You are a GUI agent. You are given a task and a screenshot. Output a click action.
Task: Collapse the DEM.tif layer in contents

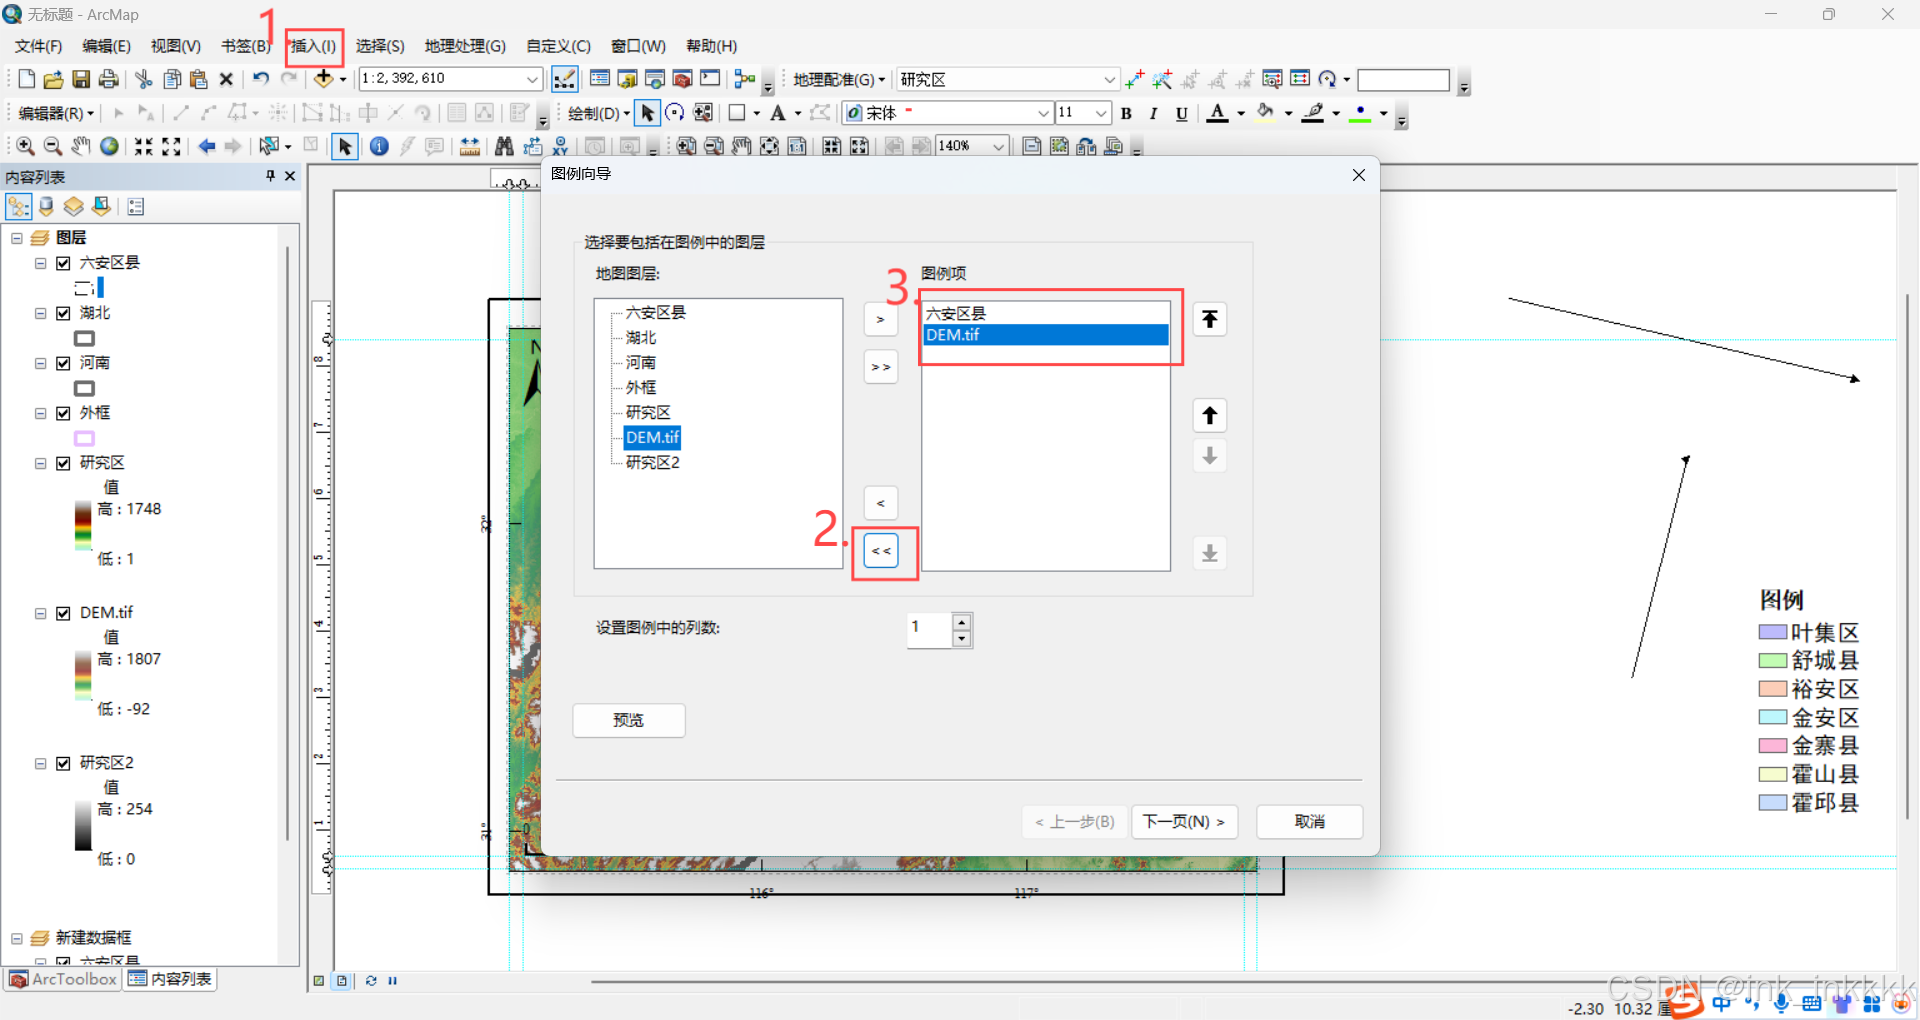click(x=41, y=613)
